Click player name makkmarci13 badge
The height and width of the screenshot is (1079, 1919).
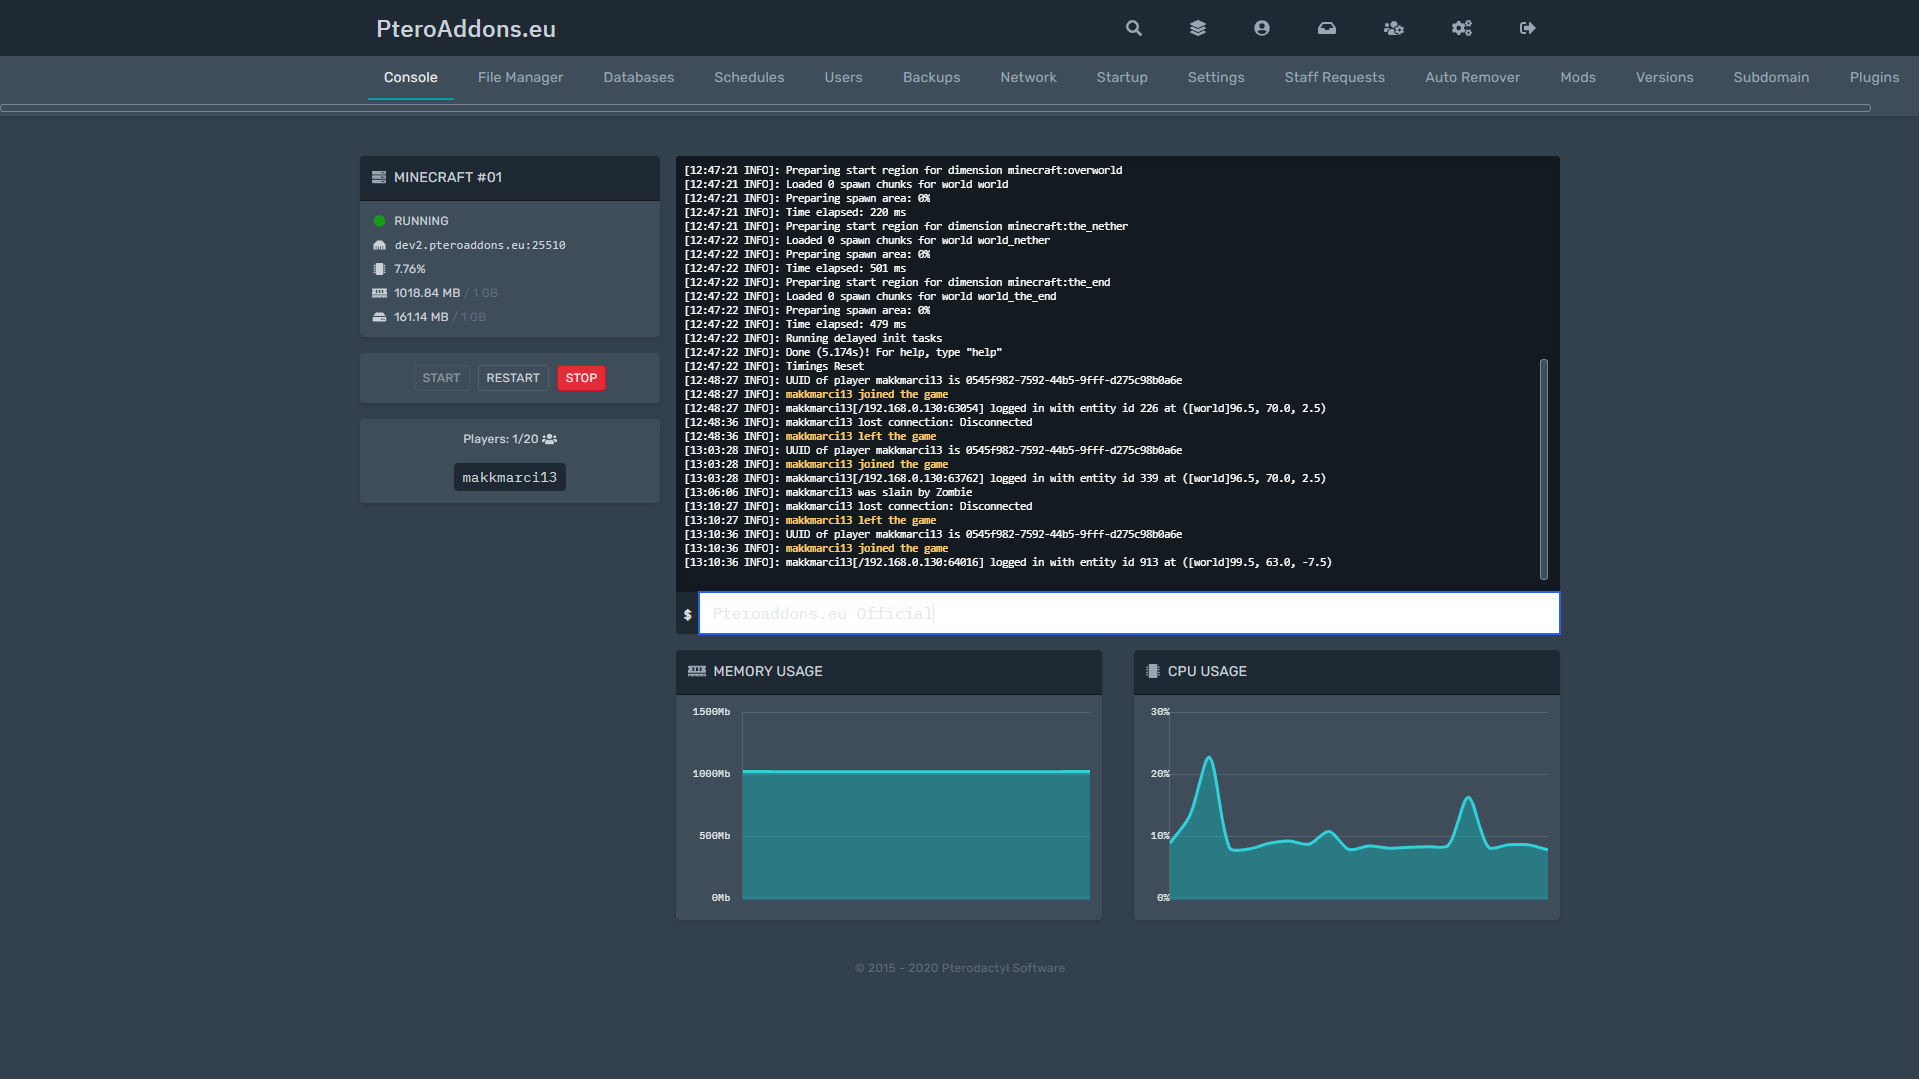click(x=509, y=477)
